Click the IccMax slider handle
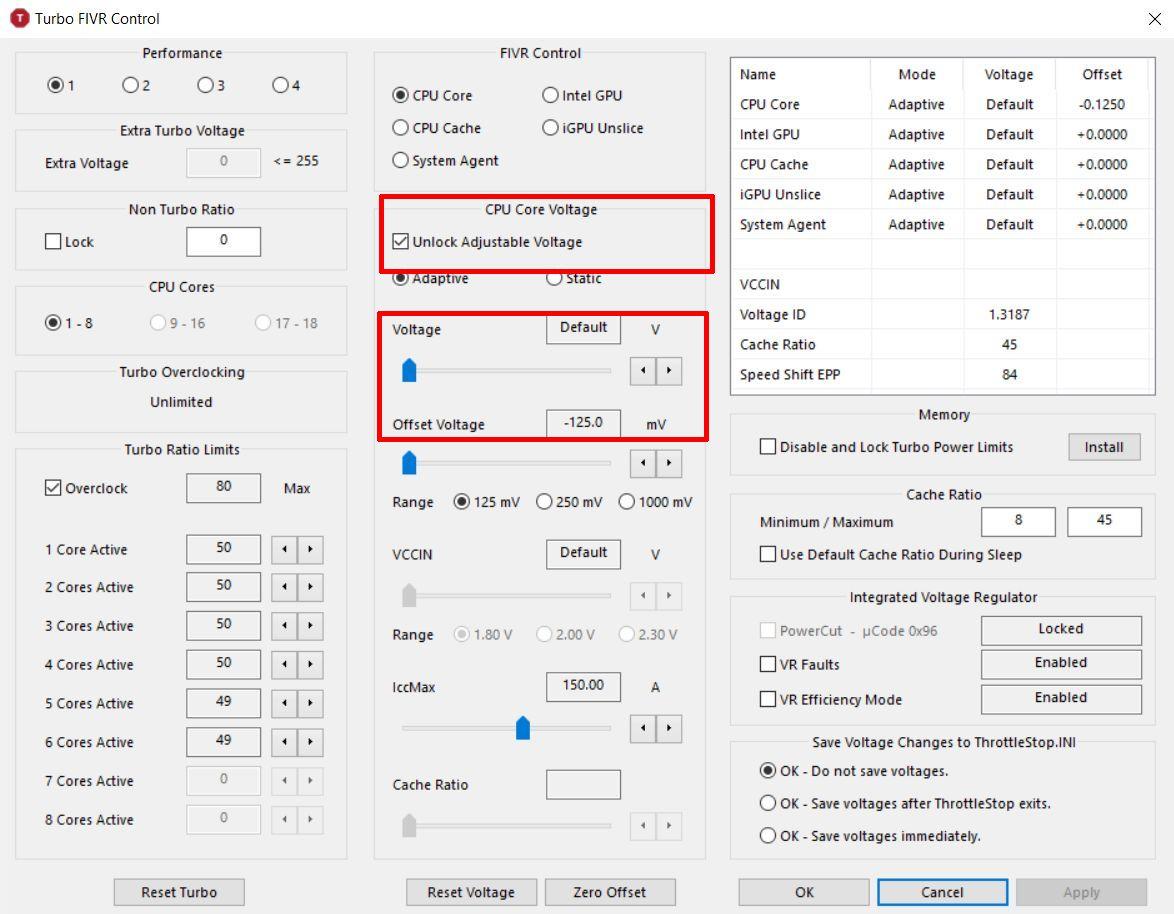Screen dimensions: 1174x914 pos(522,728)
